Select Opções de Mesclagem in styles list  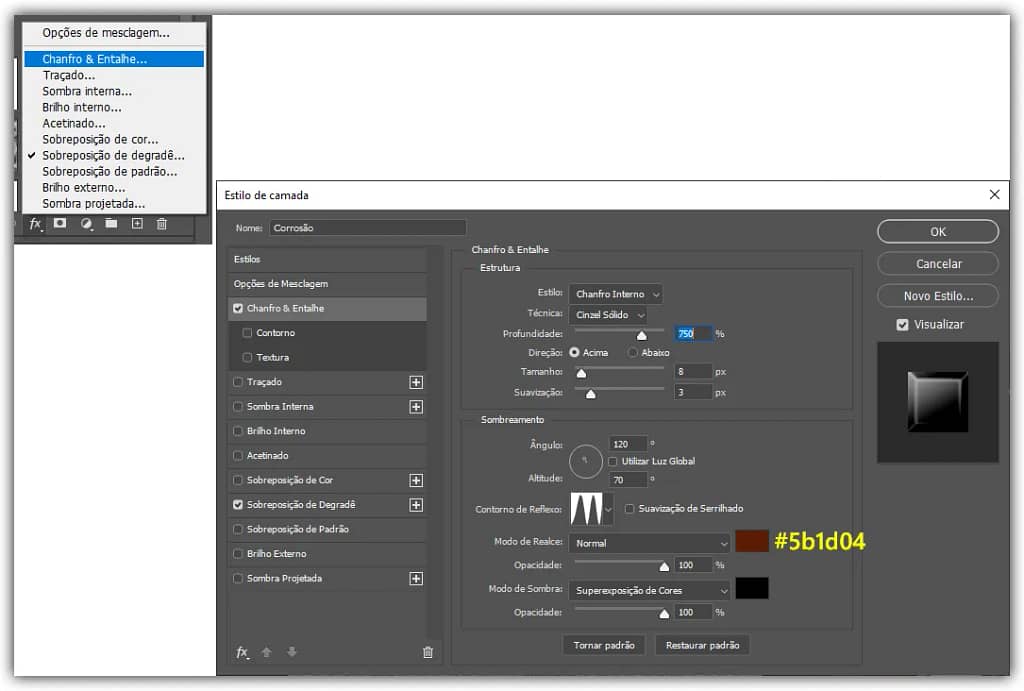[x=327, y=284]
